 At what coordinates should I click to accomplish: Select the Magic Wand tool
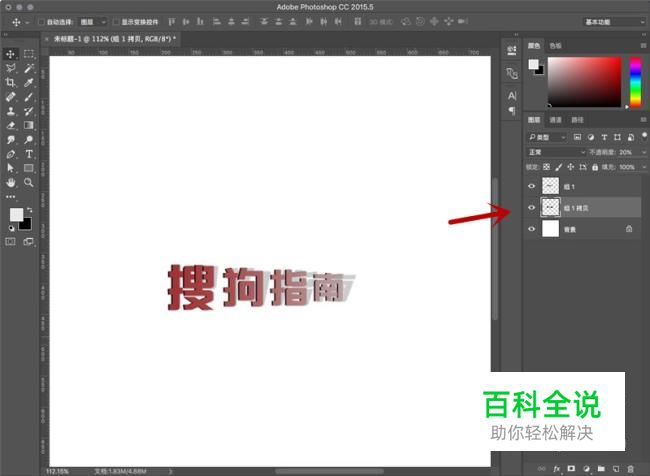pos(29,68)
